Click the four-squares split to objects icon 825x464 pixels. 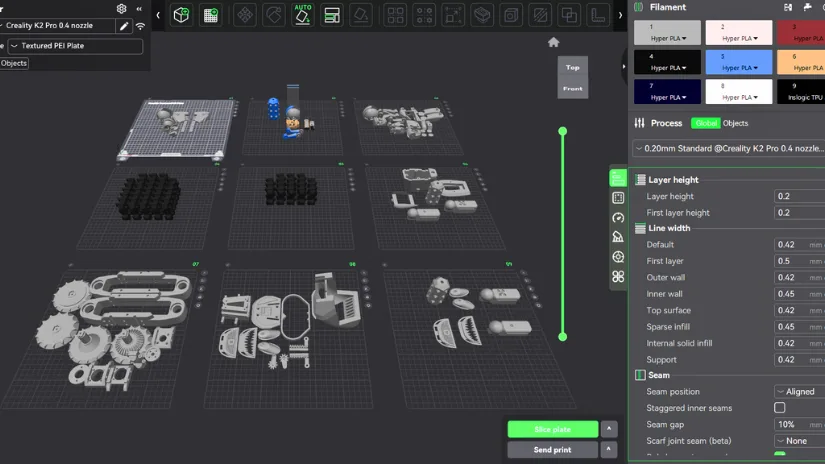[396, 15]
